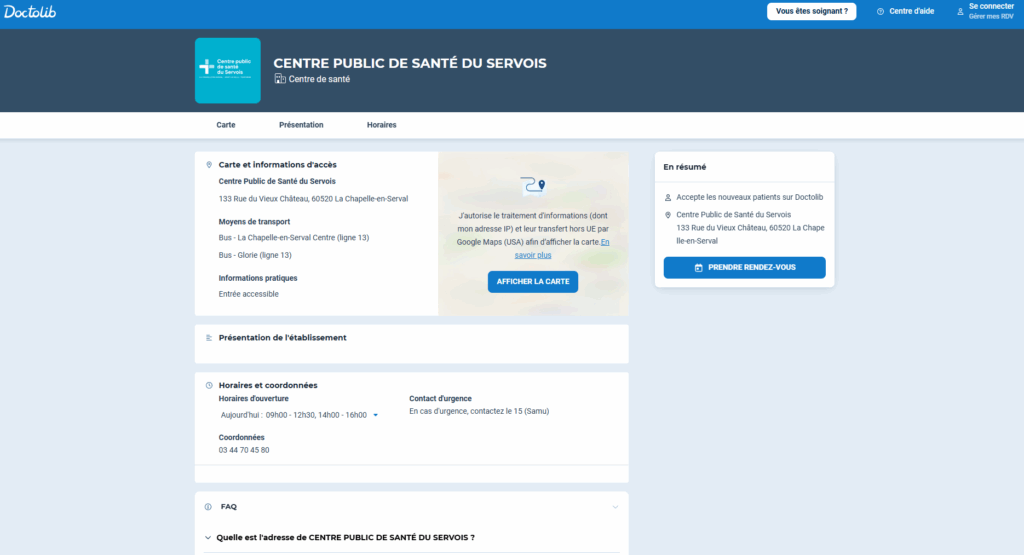Go to the Horaires tab

[x=381, y=125]
